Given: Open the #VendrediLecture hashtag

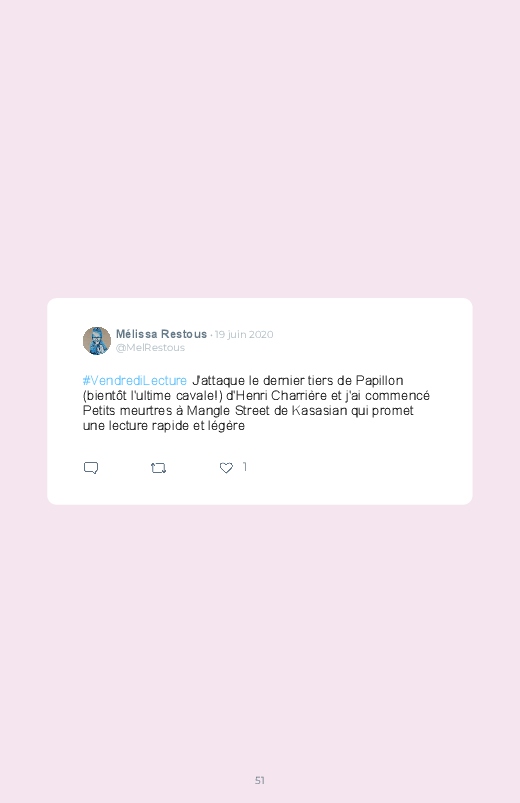Looking at the screenshot, I should point(135,381).
